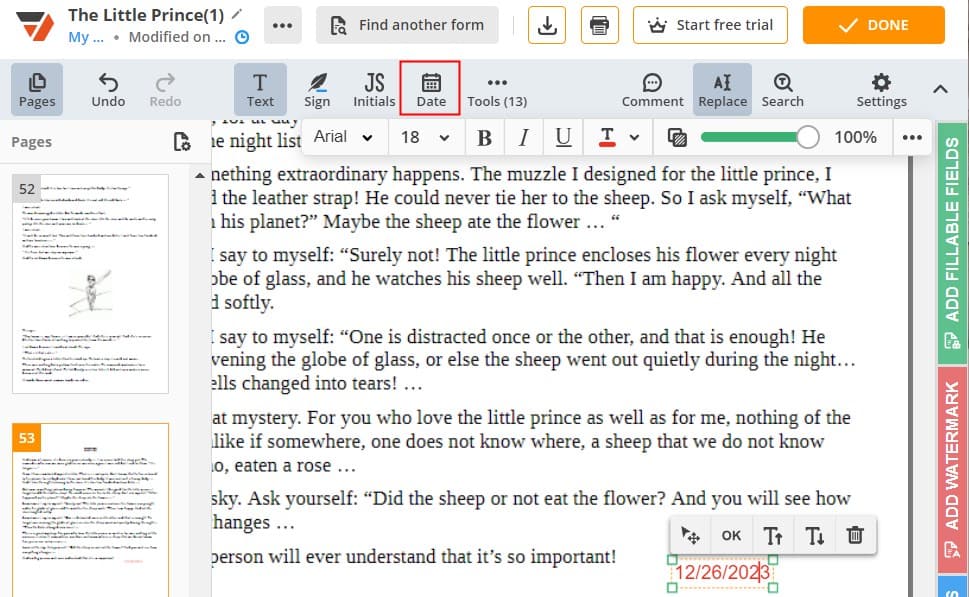Click the DONE button
This screenshot has width=969, height=597.
(x=873, y=25)
